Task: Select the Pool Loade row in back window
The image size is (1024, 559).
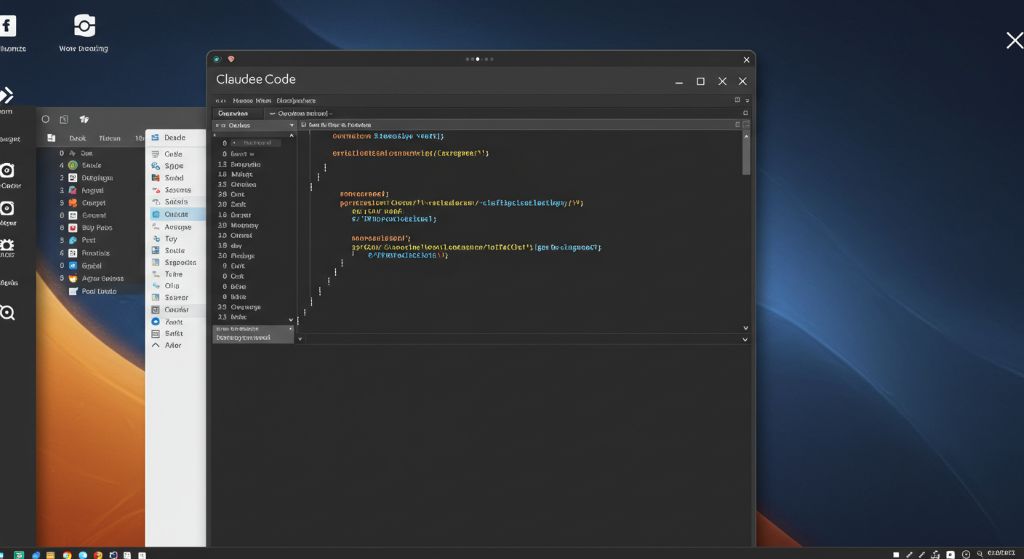Action: [x=93, y=291]
